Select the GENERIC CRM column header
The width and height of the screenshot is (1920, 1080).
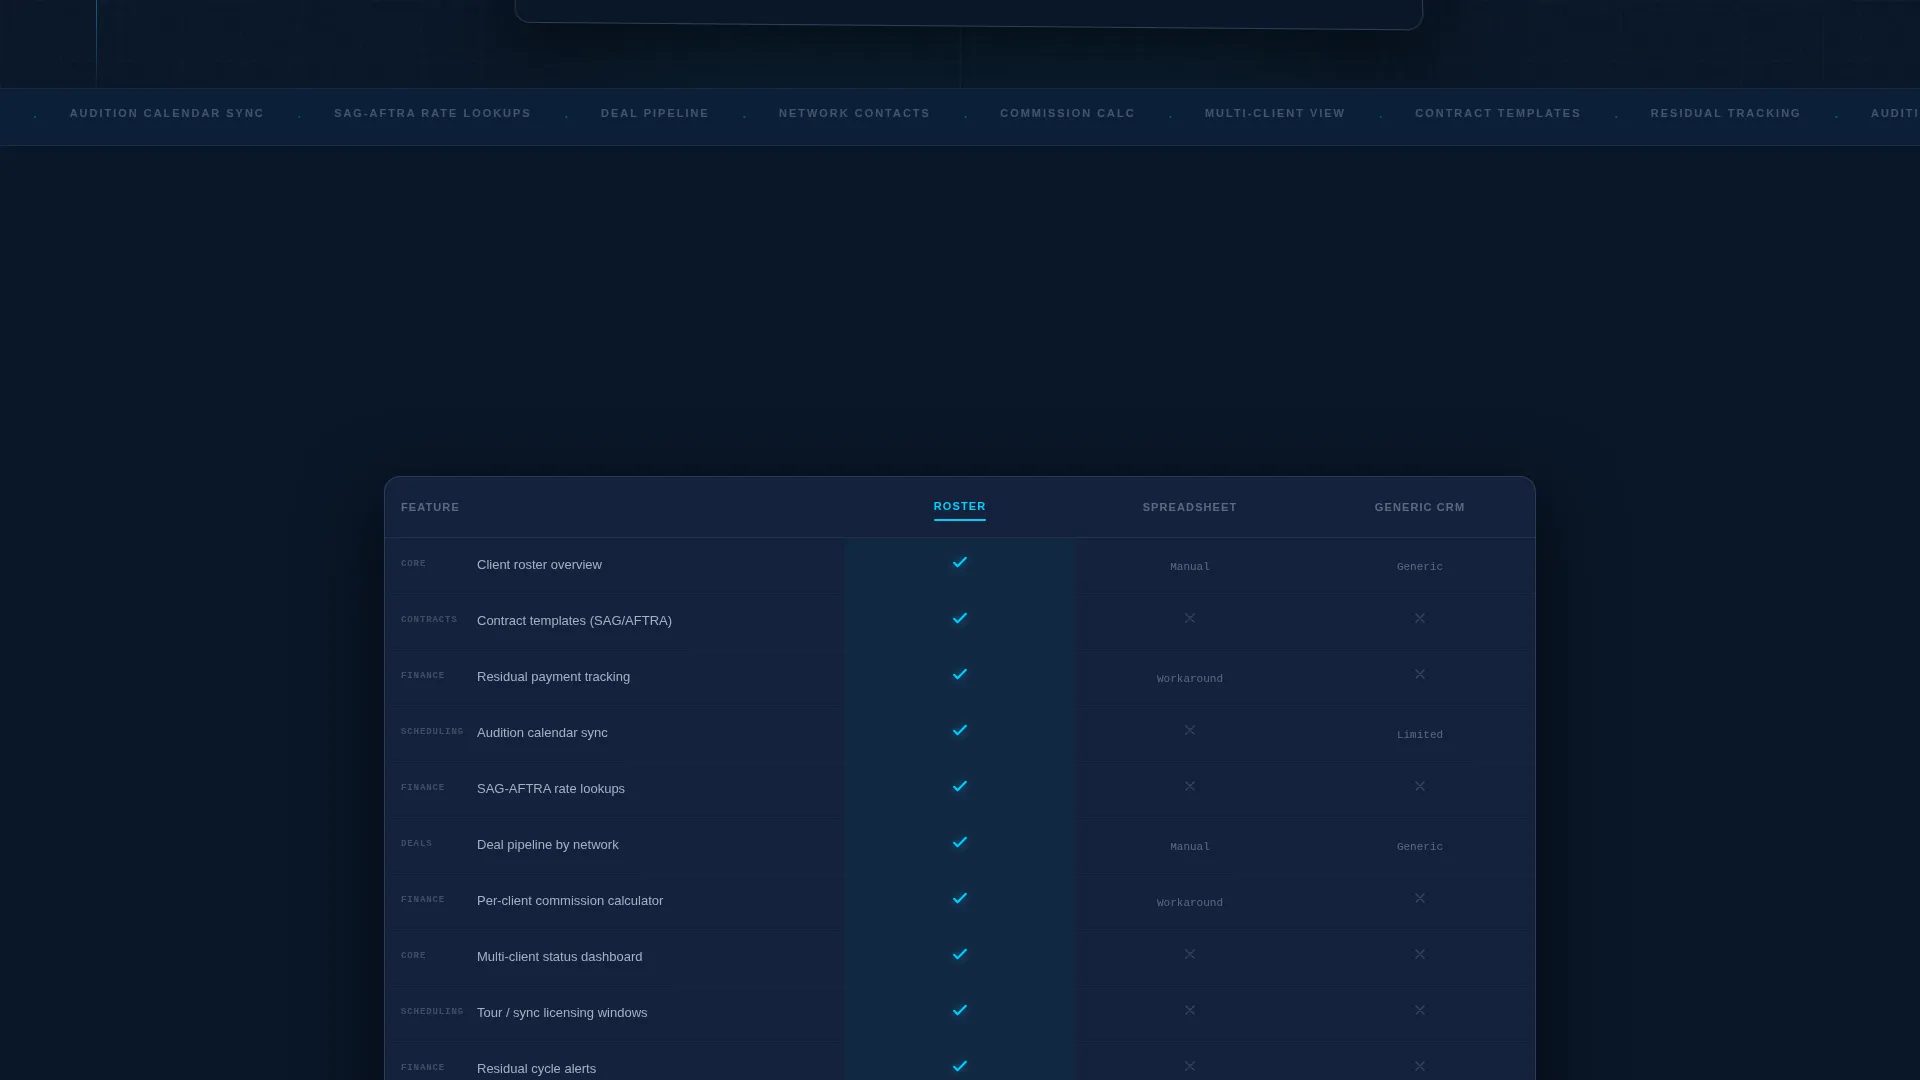pos(1420,507)
